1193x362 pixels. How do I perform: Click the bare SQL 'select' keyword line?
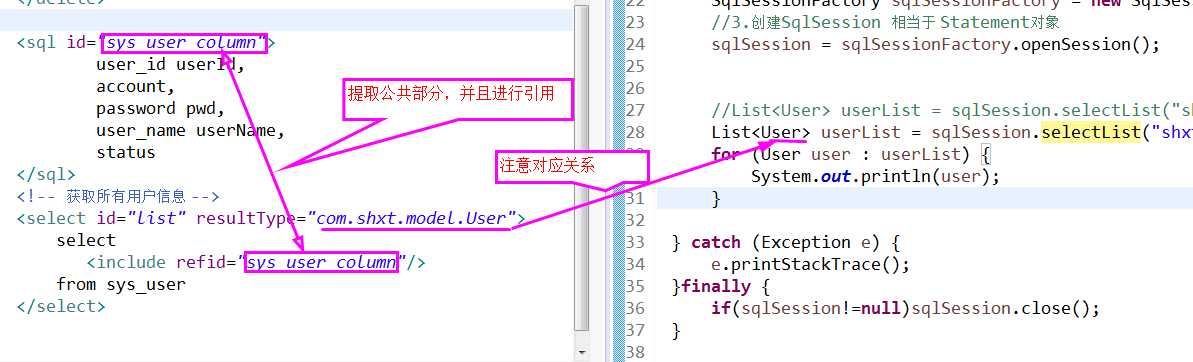click(86, 240)
